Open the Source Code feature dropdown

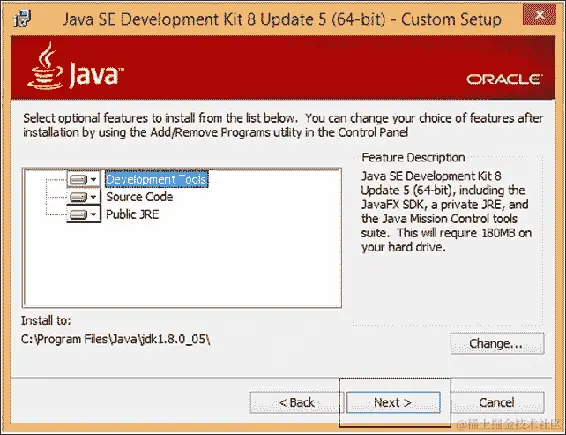pyautogui.click(x=83, y=197)
